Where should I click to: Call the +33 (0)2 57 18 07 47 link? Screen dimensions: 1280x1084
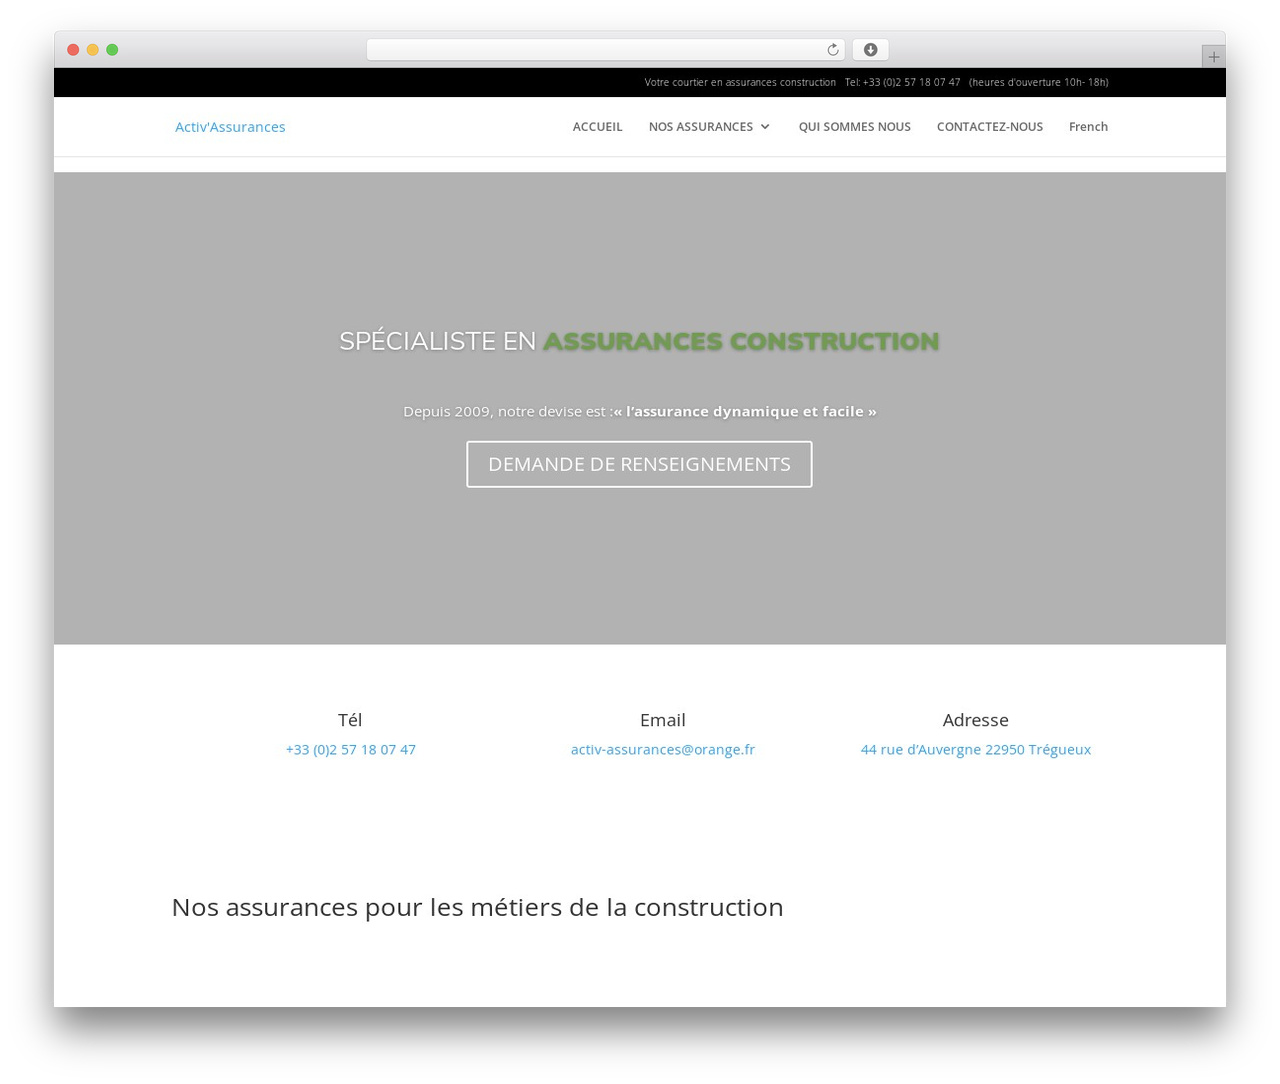[x=350, y=749]
